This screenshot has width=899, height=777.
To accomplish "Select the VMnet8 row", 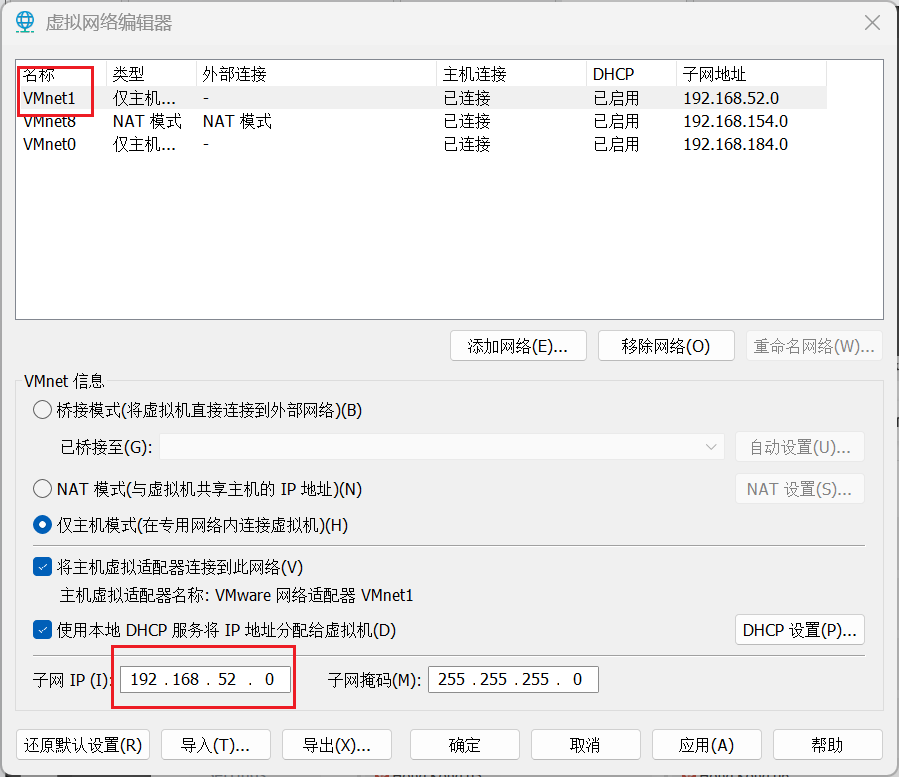I will point(421,121).
